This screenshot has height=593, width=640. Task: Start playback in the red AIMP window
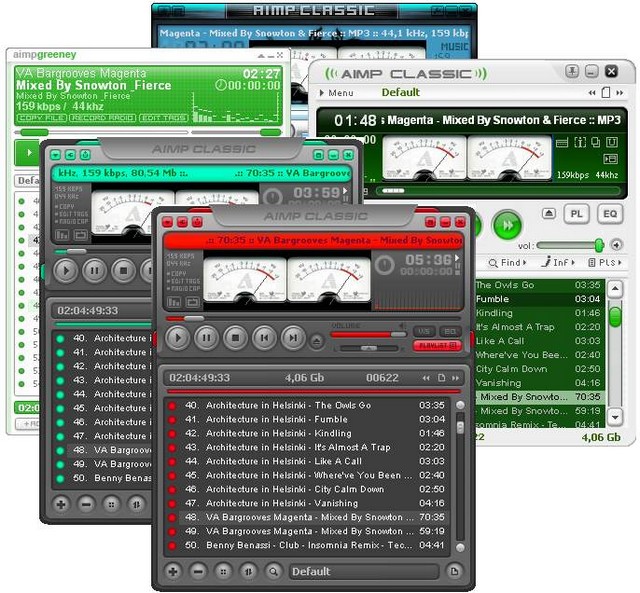point(178,338)
